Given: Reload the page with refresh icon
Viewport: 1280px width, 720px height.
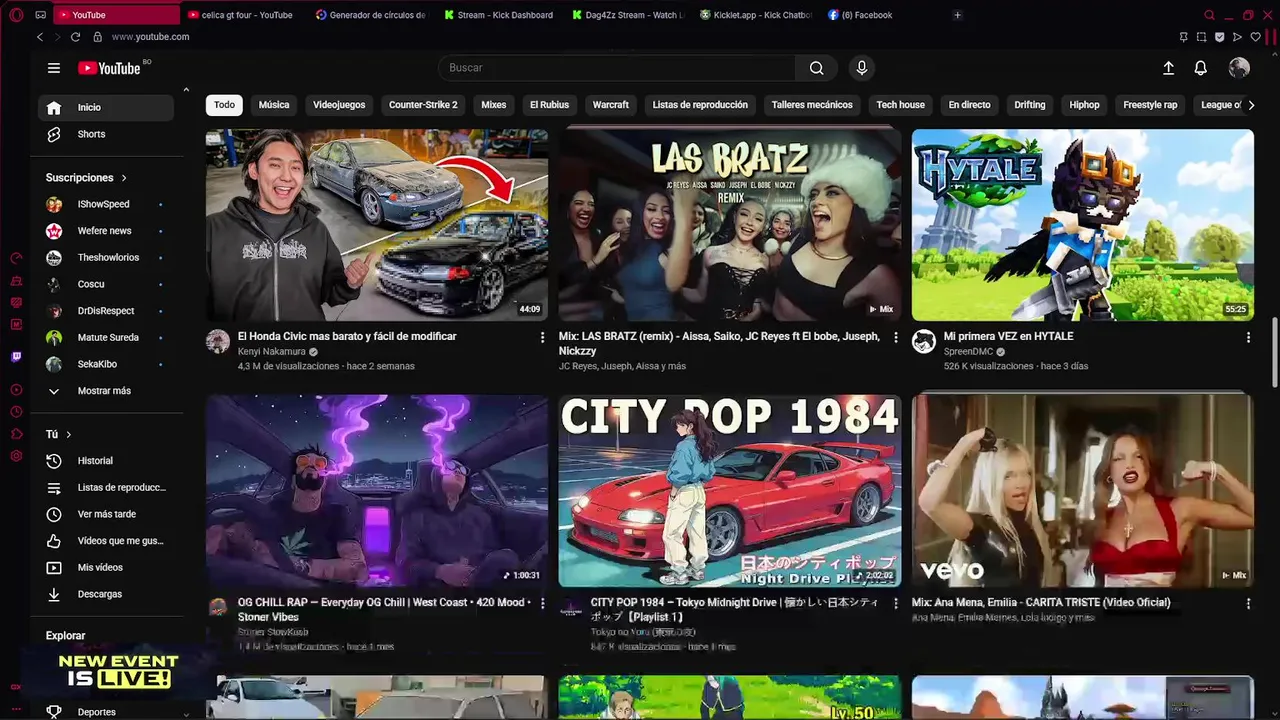Looking at the screenshot, I should [75, 37].
